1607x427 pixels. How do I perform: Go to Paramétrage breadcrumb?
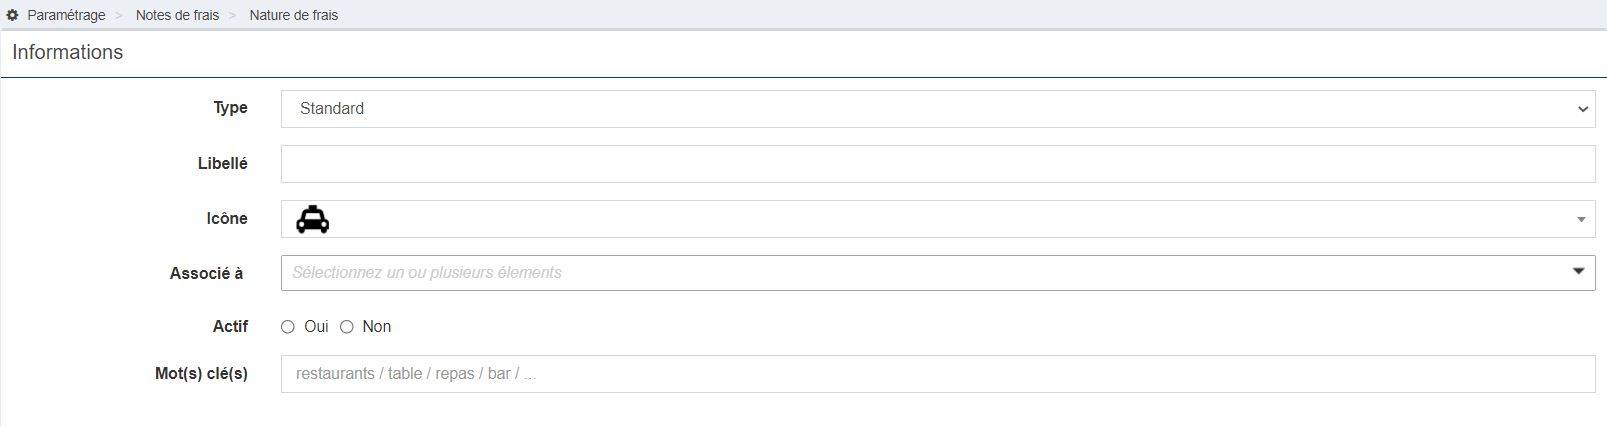[66, 15]
